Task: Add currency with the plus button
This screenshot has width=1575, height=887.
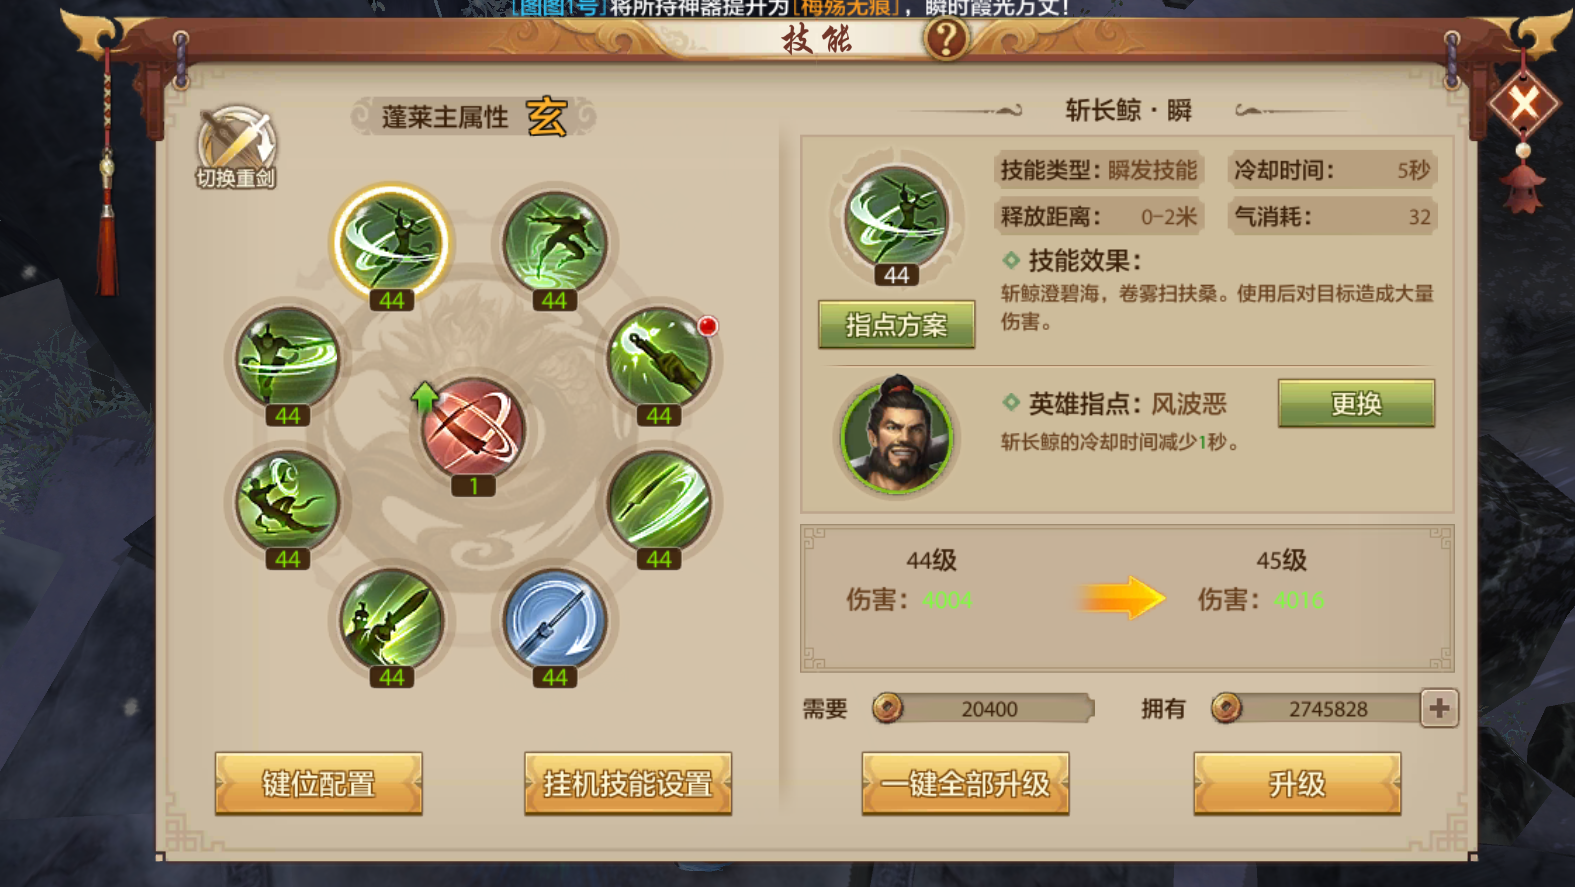Action: click(x=1439, y=708)
